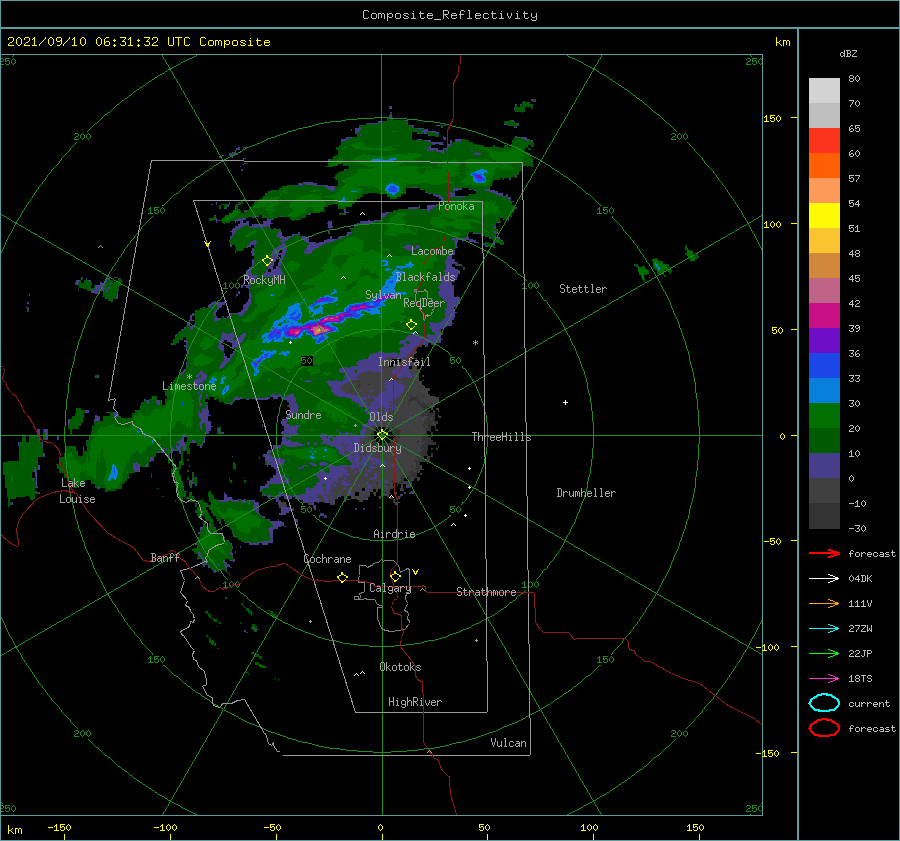Click the cyan 27ZW arrow symbol
This screenshot has height=841, width=900.
coord(824,629)
